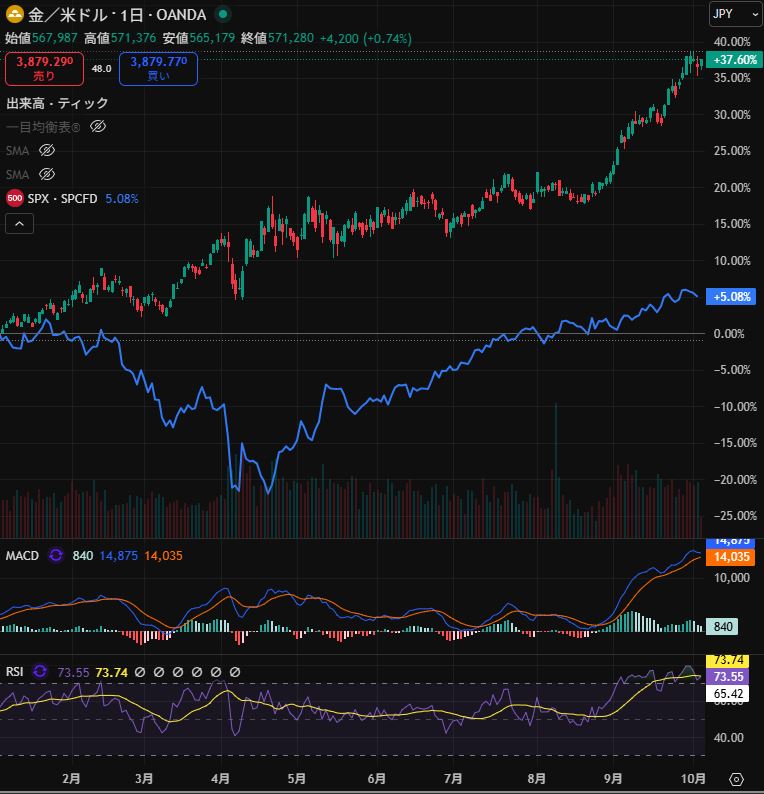Click the MACD purple refresh icon
This screenshot has width=764, height=794.
click(x=56, y=555)
